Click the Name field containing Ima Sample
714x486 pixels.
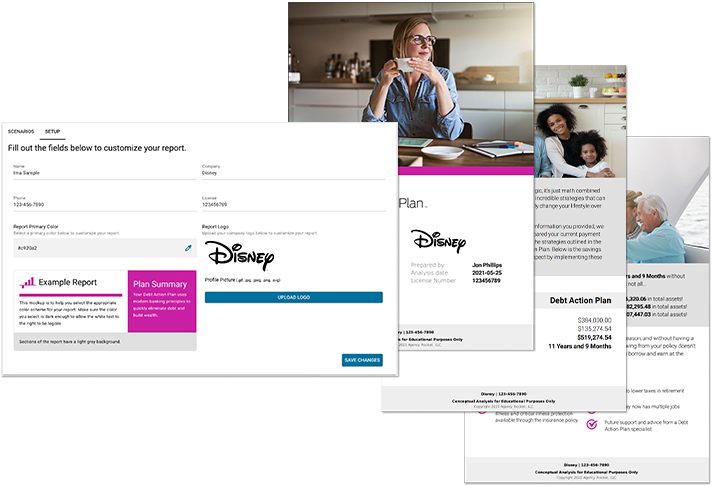tap(100, 173)
